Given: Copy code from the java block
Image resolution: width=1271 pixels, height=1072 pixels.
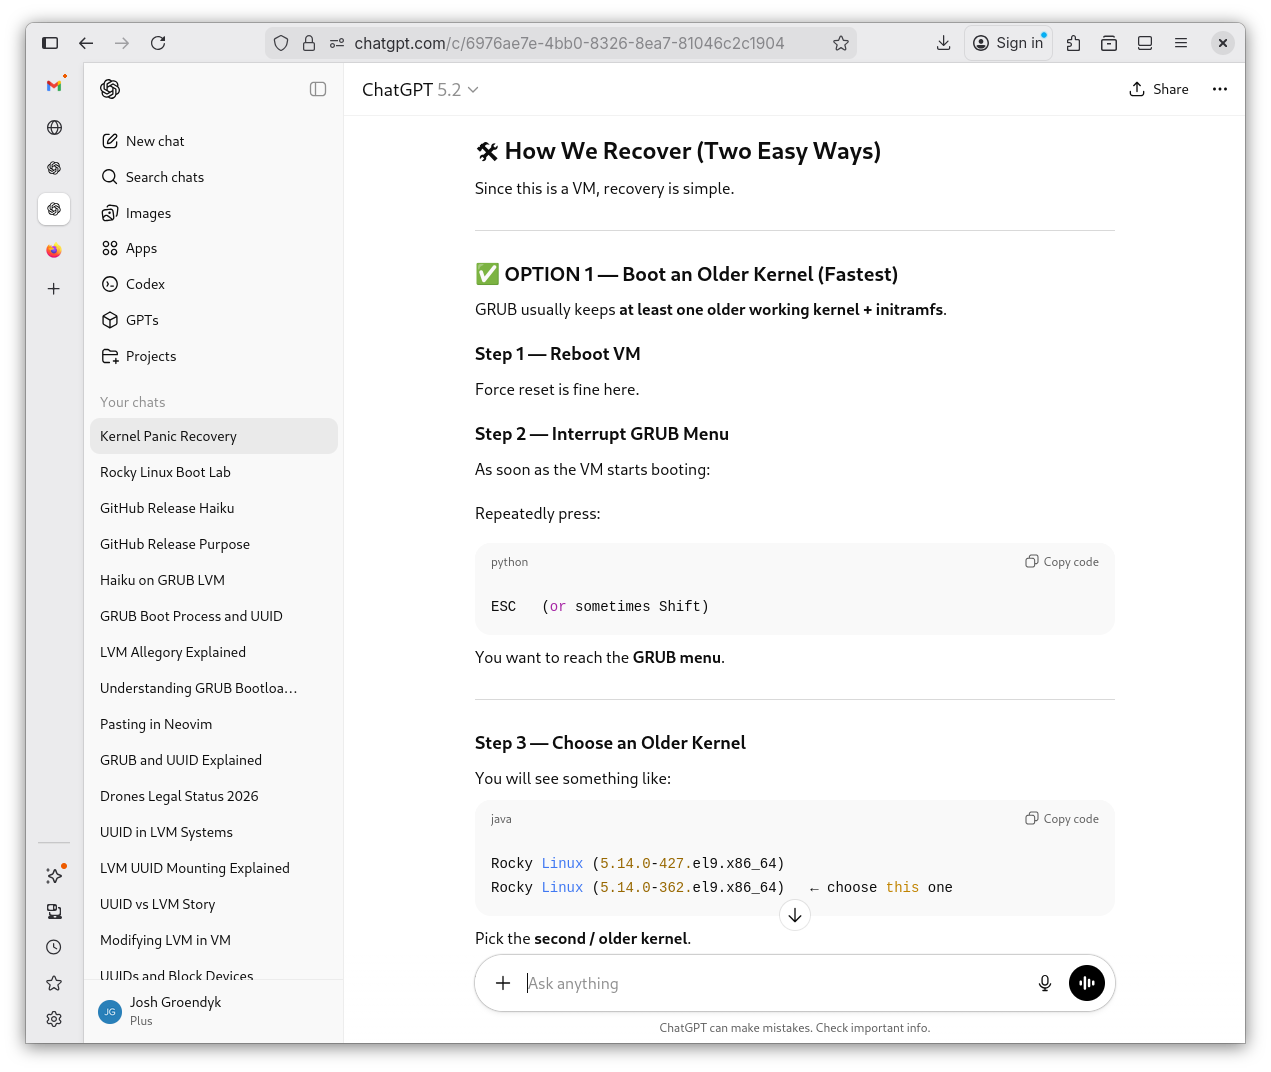Looking at the screenshot, I should (x=1061, y=819).
